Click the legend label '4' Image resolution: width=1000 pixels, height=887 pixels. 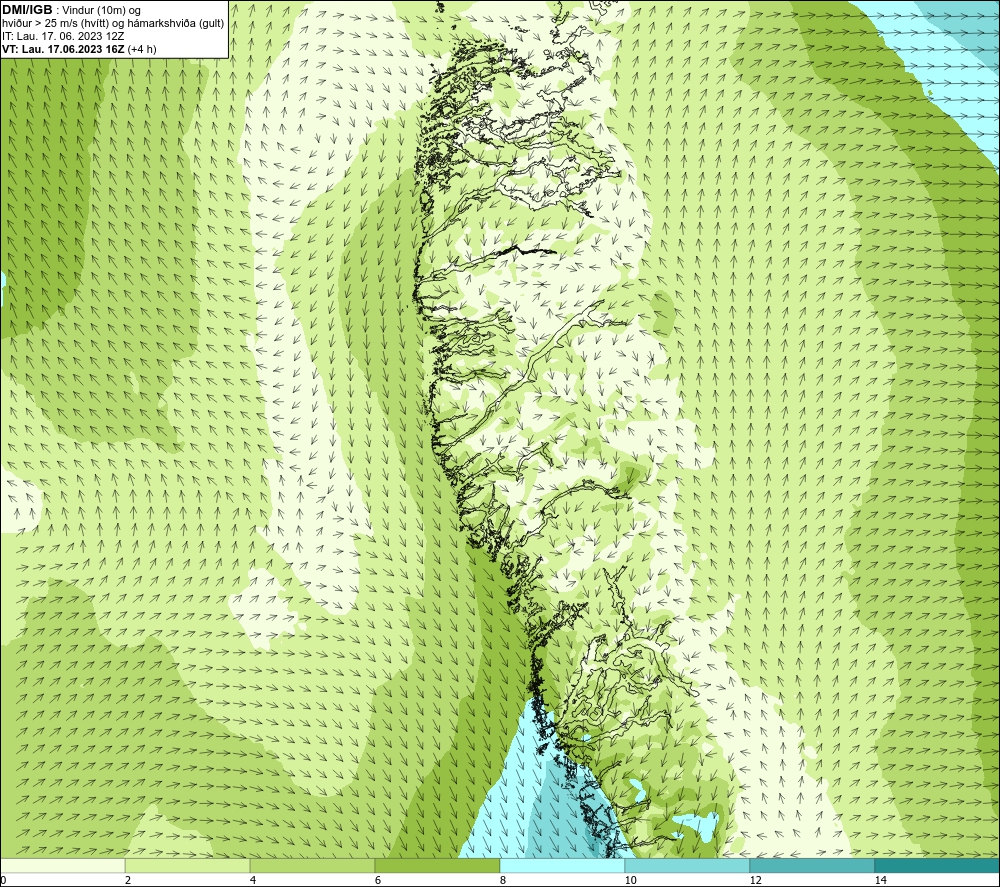click(x=253, y=881)
